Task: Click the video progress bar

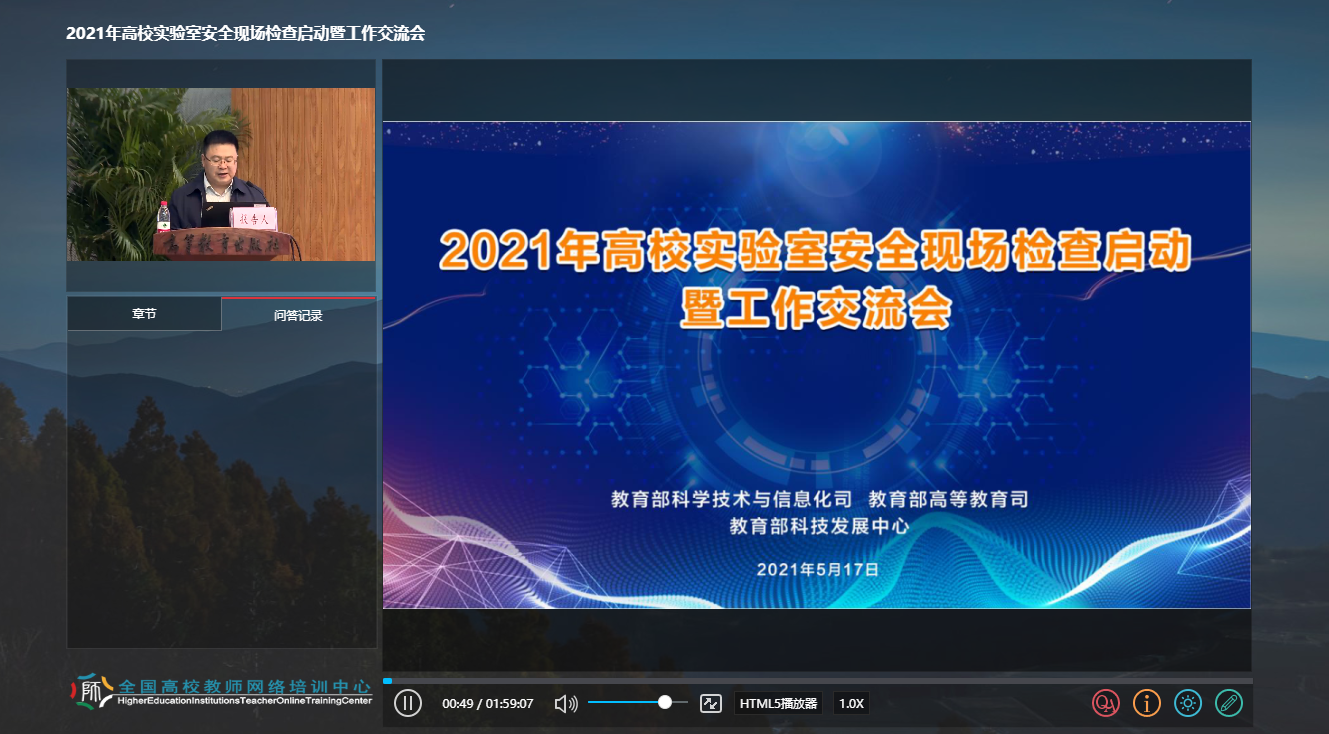Action: tap(816, 681)
